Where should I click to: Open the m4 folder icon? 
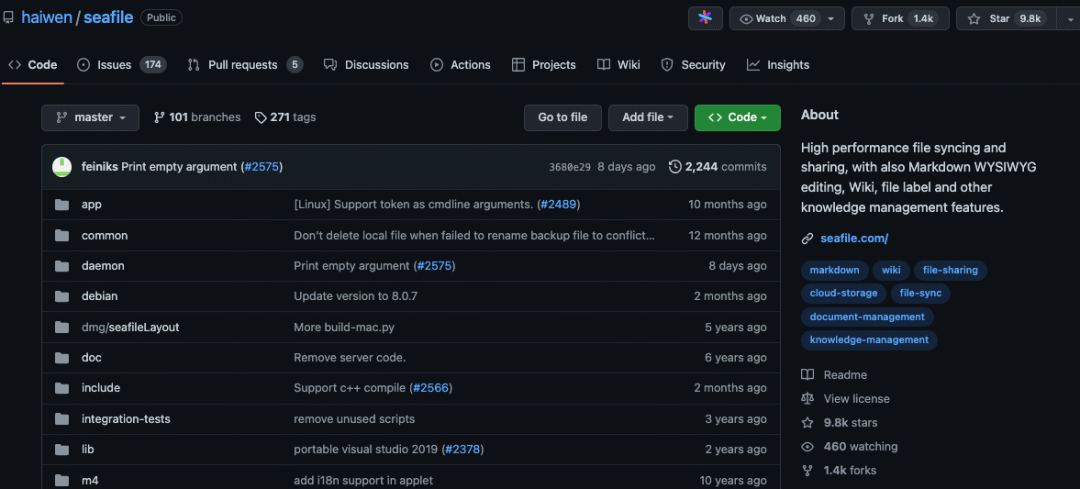click(62, 480)
